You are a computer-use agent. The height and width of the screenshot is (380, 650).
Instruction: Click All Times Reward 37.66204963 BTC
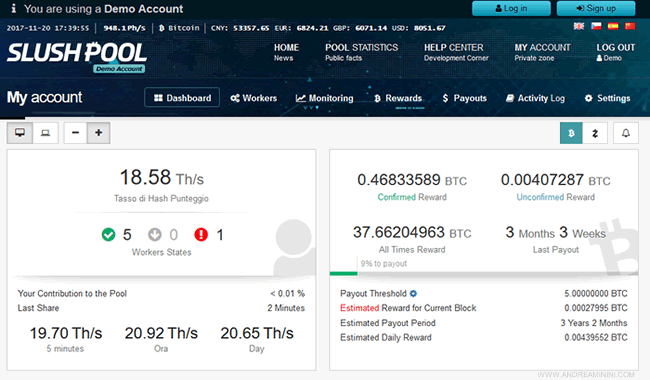pyautogui.click(x=412, y=232)
